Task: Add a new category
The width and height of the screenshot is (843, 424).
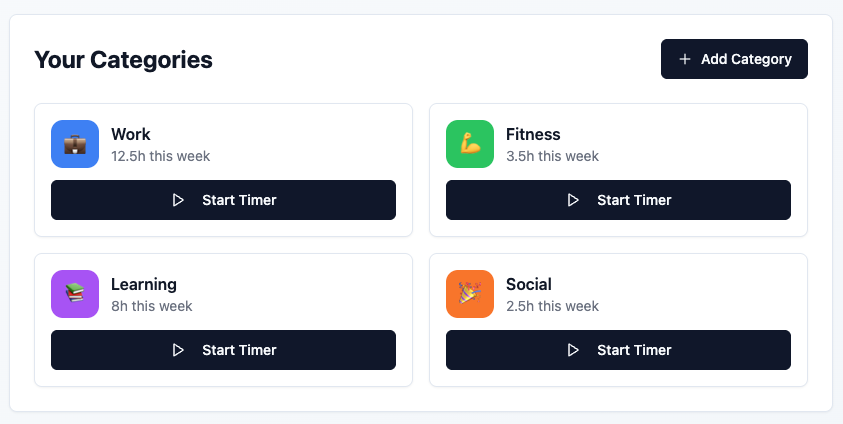Action: (734, 59)
